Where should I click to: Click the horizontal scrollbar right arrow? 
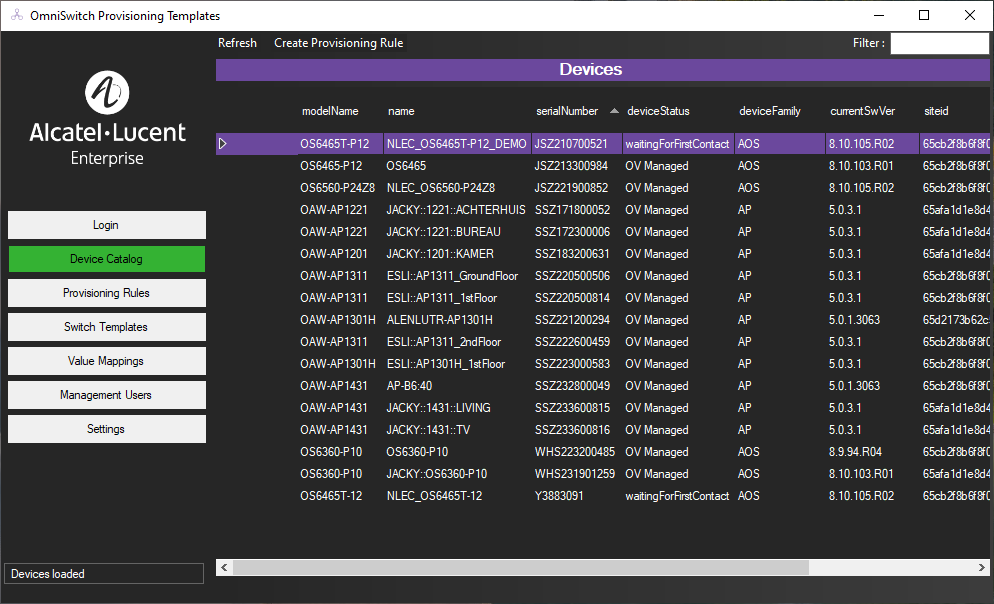click(x=981, y=567)
